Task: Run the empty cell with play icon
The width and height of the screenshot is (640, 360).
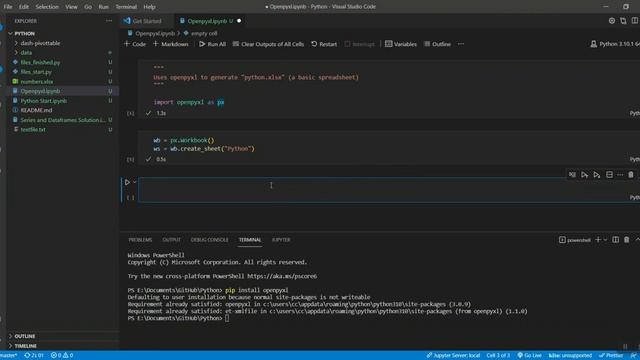Action: 127,182
